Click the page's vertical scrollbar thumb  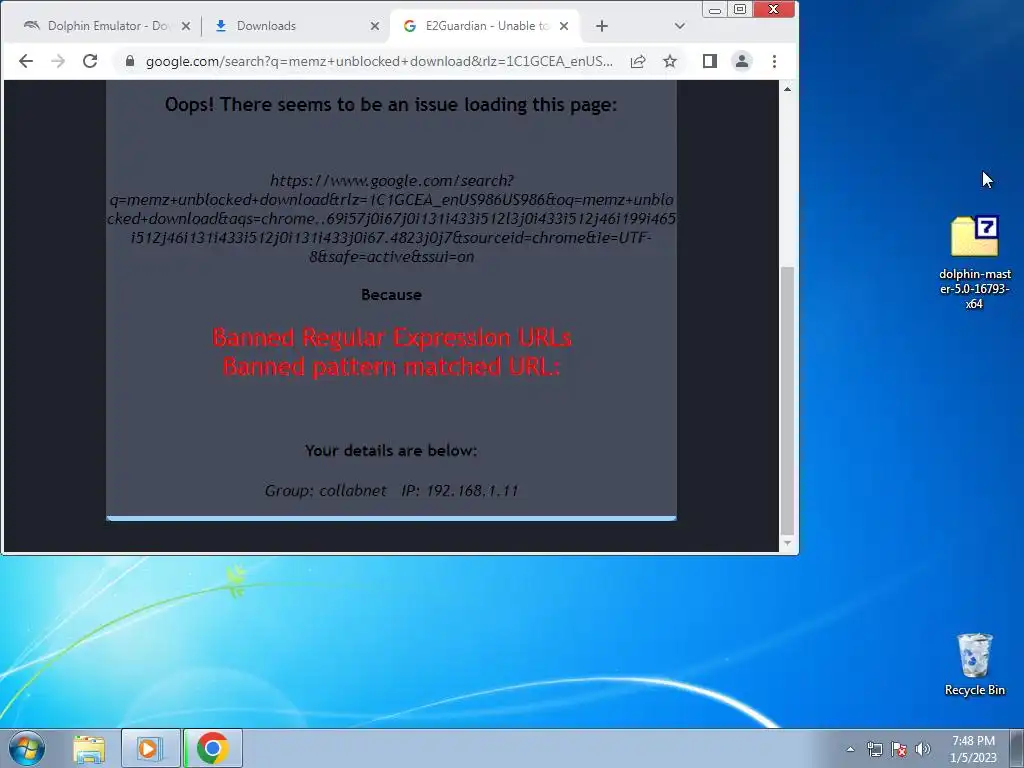(788, 400)
